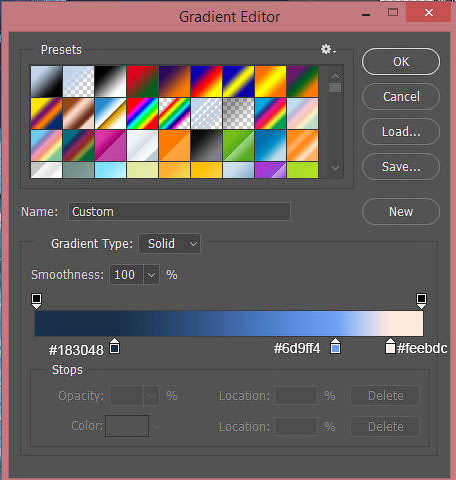Click the gradient preview bar
The height and width of the screenshot is (480, 456).
coord(229,323)
